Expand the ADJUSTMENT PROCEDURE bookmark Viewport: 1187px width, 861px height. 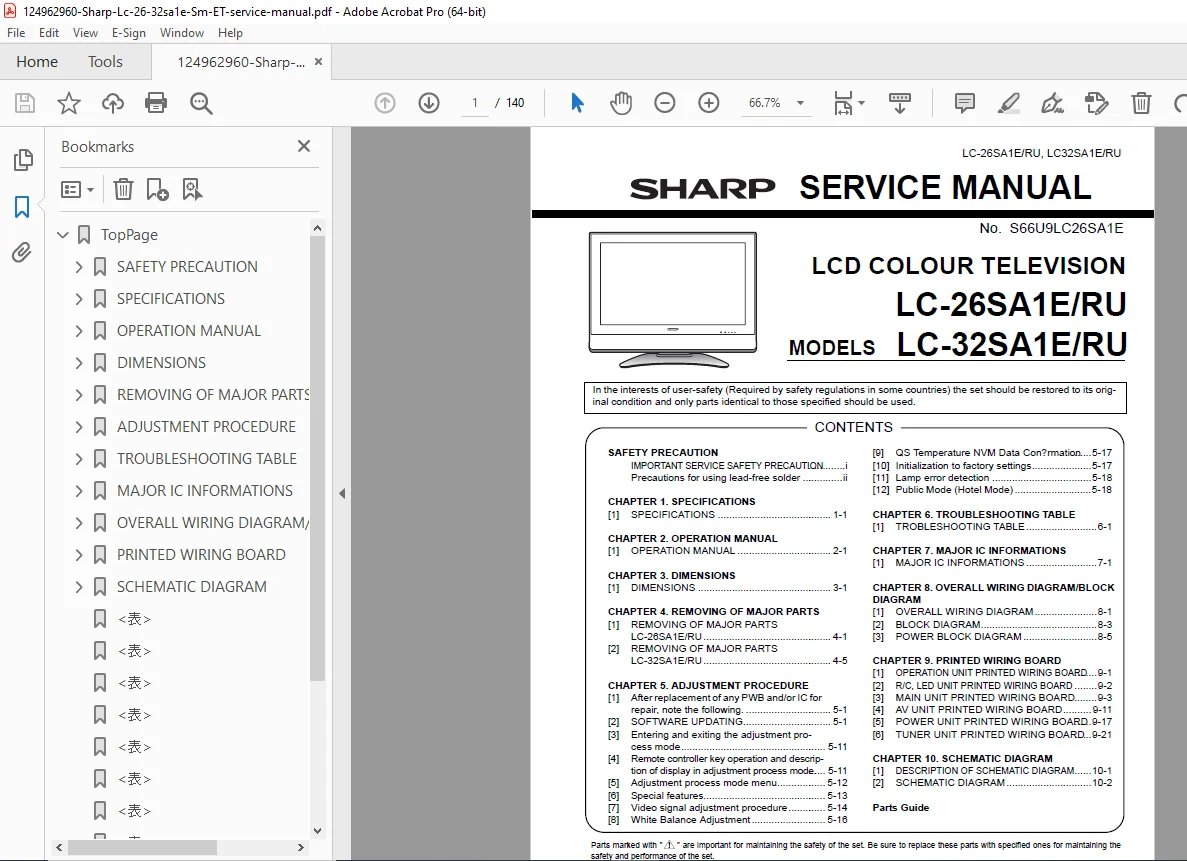(79, 427)
